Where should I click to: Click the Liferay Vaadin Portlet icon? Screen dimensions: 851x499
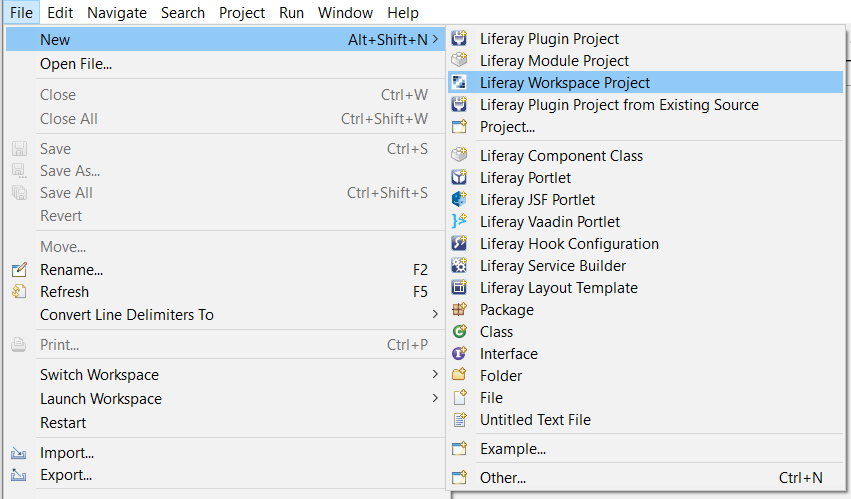459,222
